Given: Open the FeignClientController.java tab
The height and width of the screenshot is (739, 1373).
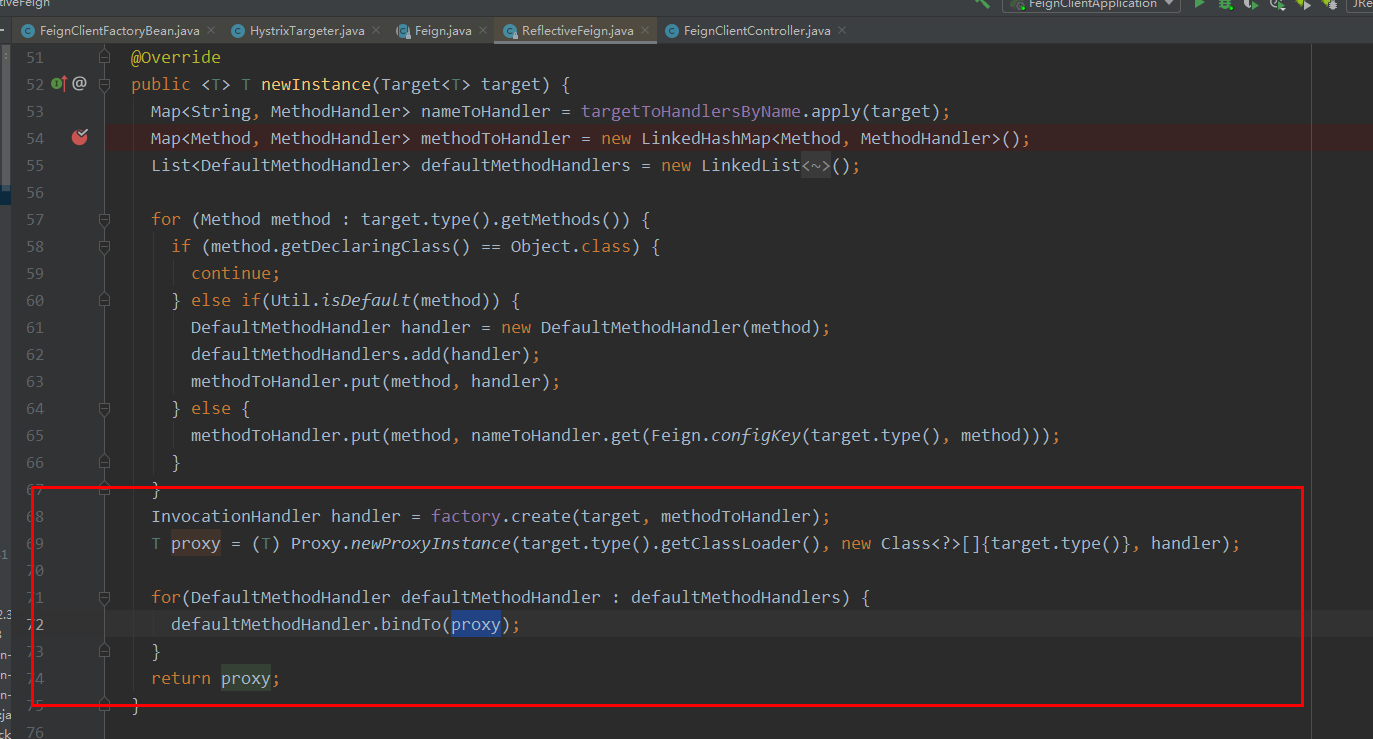Looking at the screenshot, I should pos(756,31).
